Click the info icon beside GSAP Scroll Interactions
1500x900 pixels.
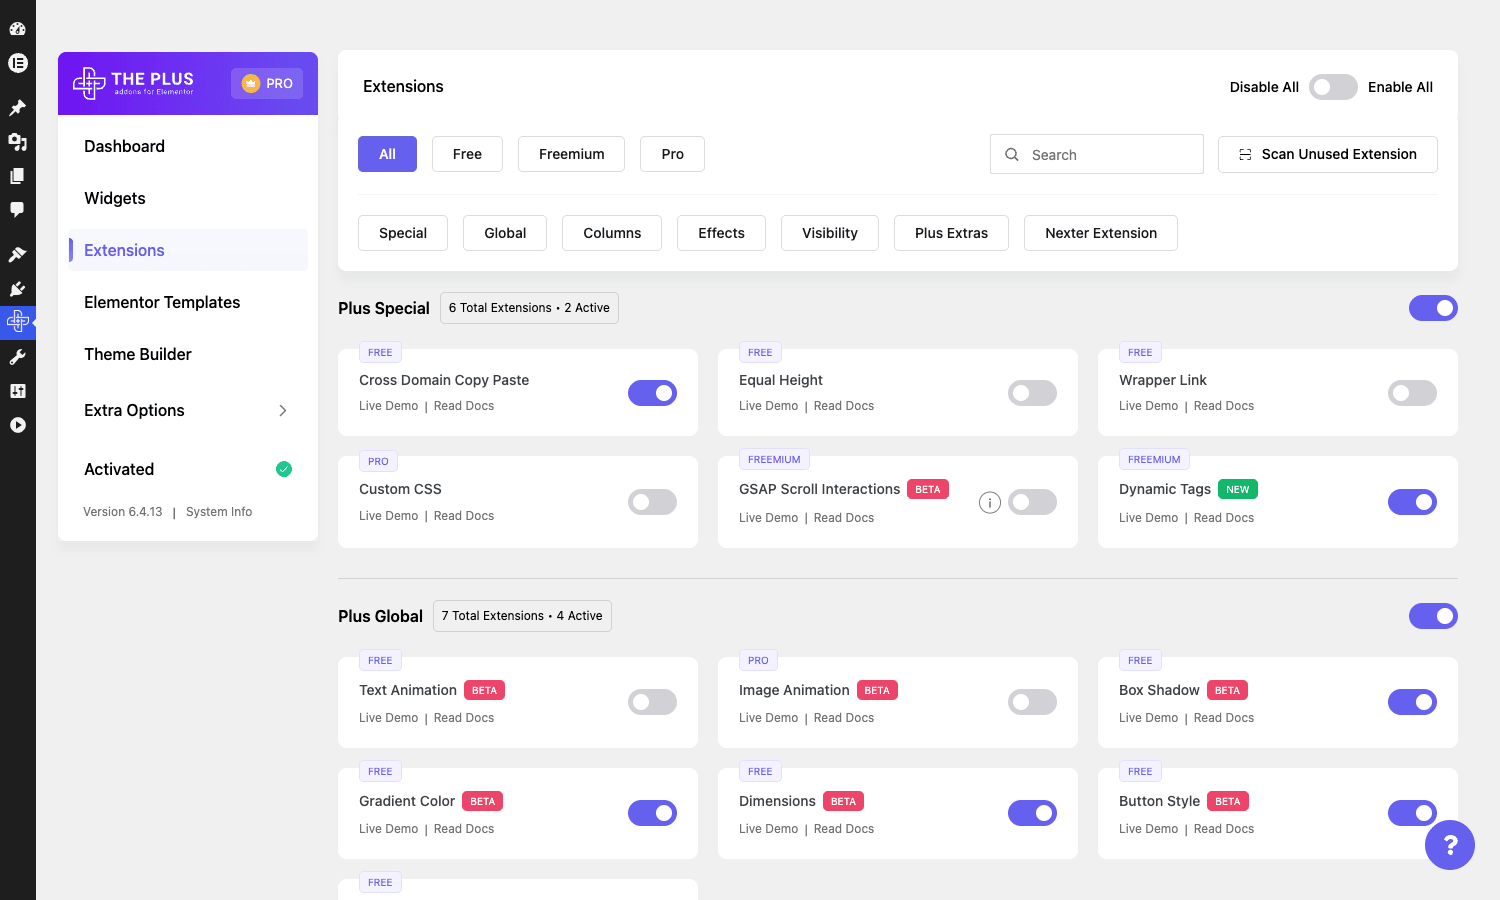coord(990,503)
